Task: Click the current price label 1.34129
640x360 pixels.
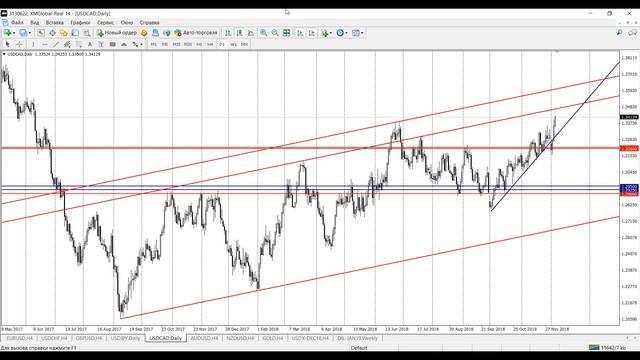Action: click(629, 117)
